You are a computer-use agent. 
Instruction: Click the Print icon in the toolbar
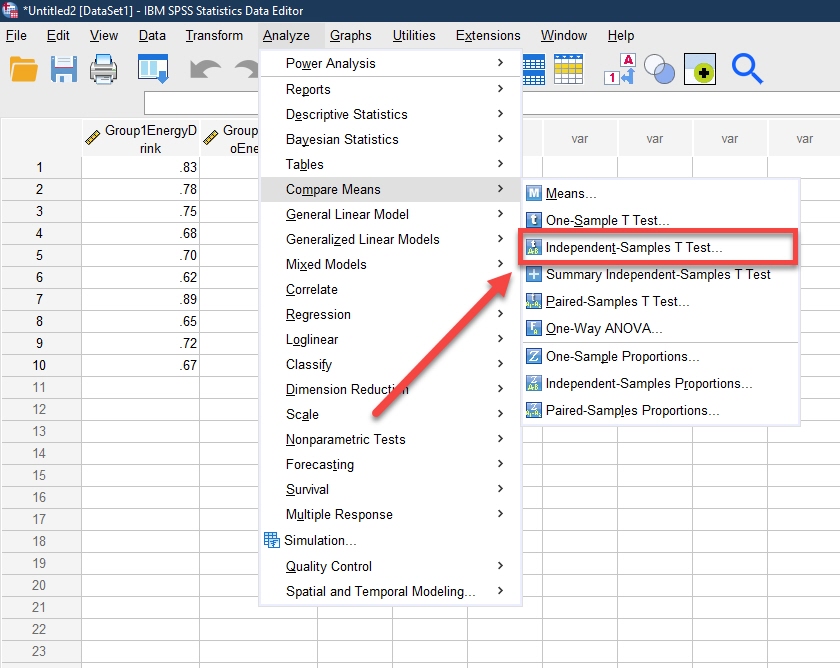pos(105,69)
